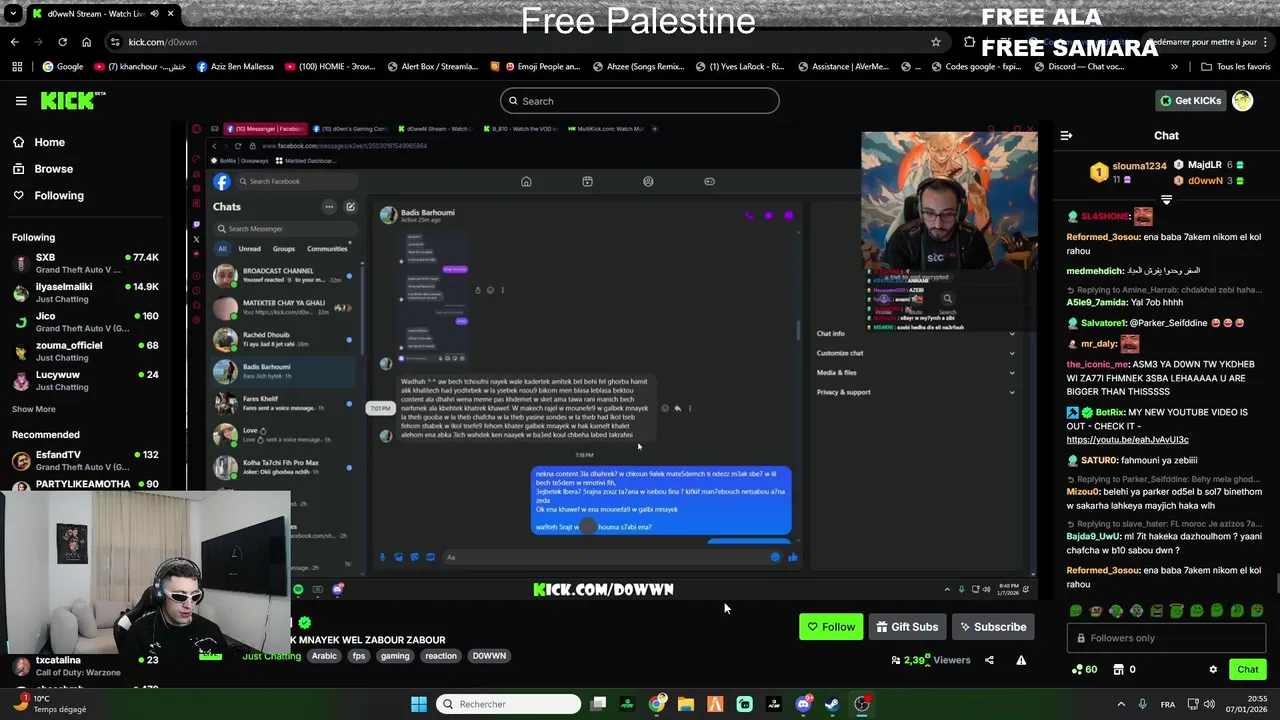This screenshot has width=1280, height=720.
Task: Click the KICK logo
Action: coord(73,100)
